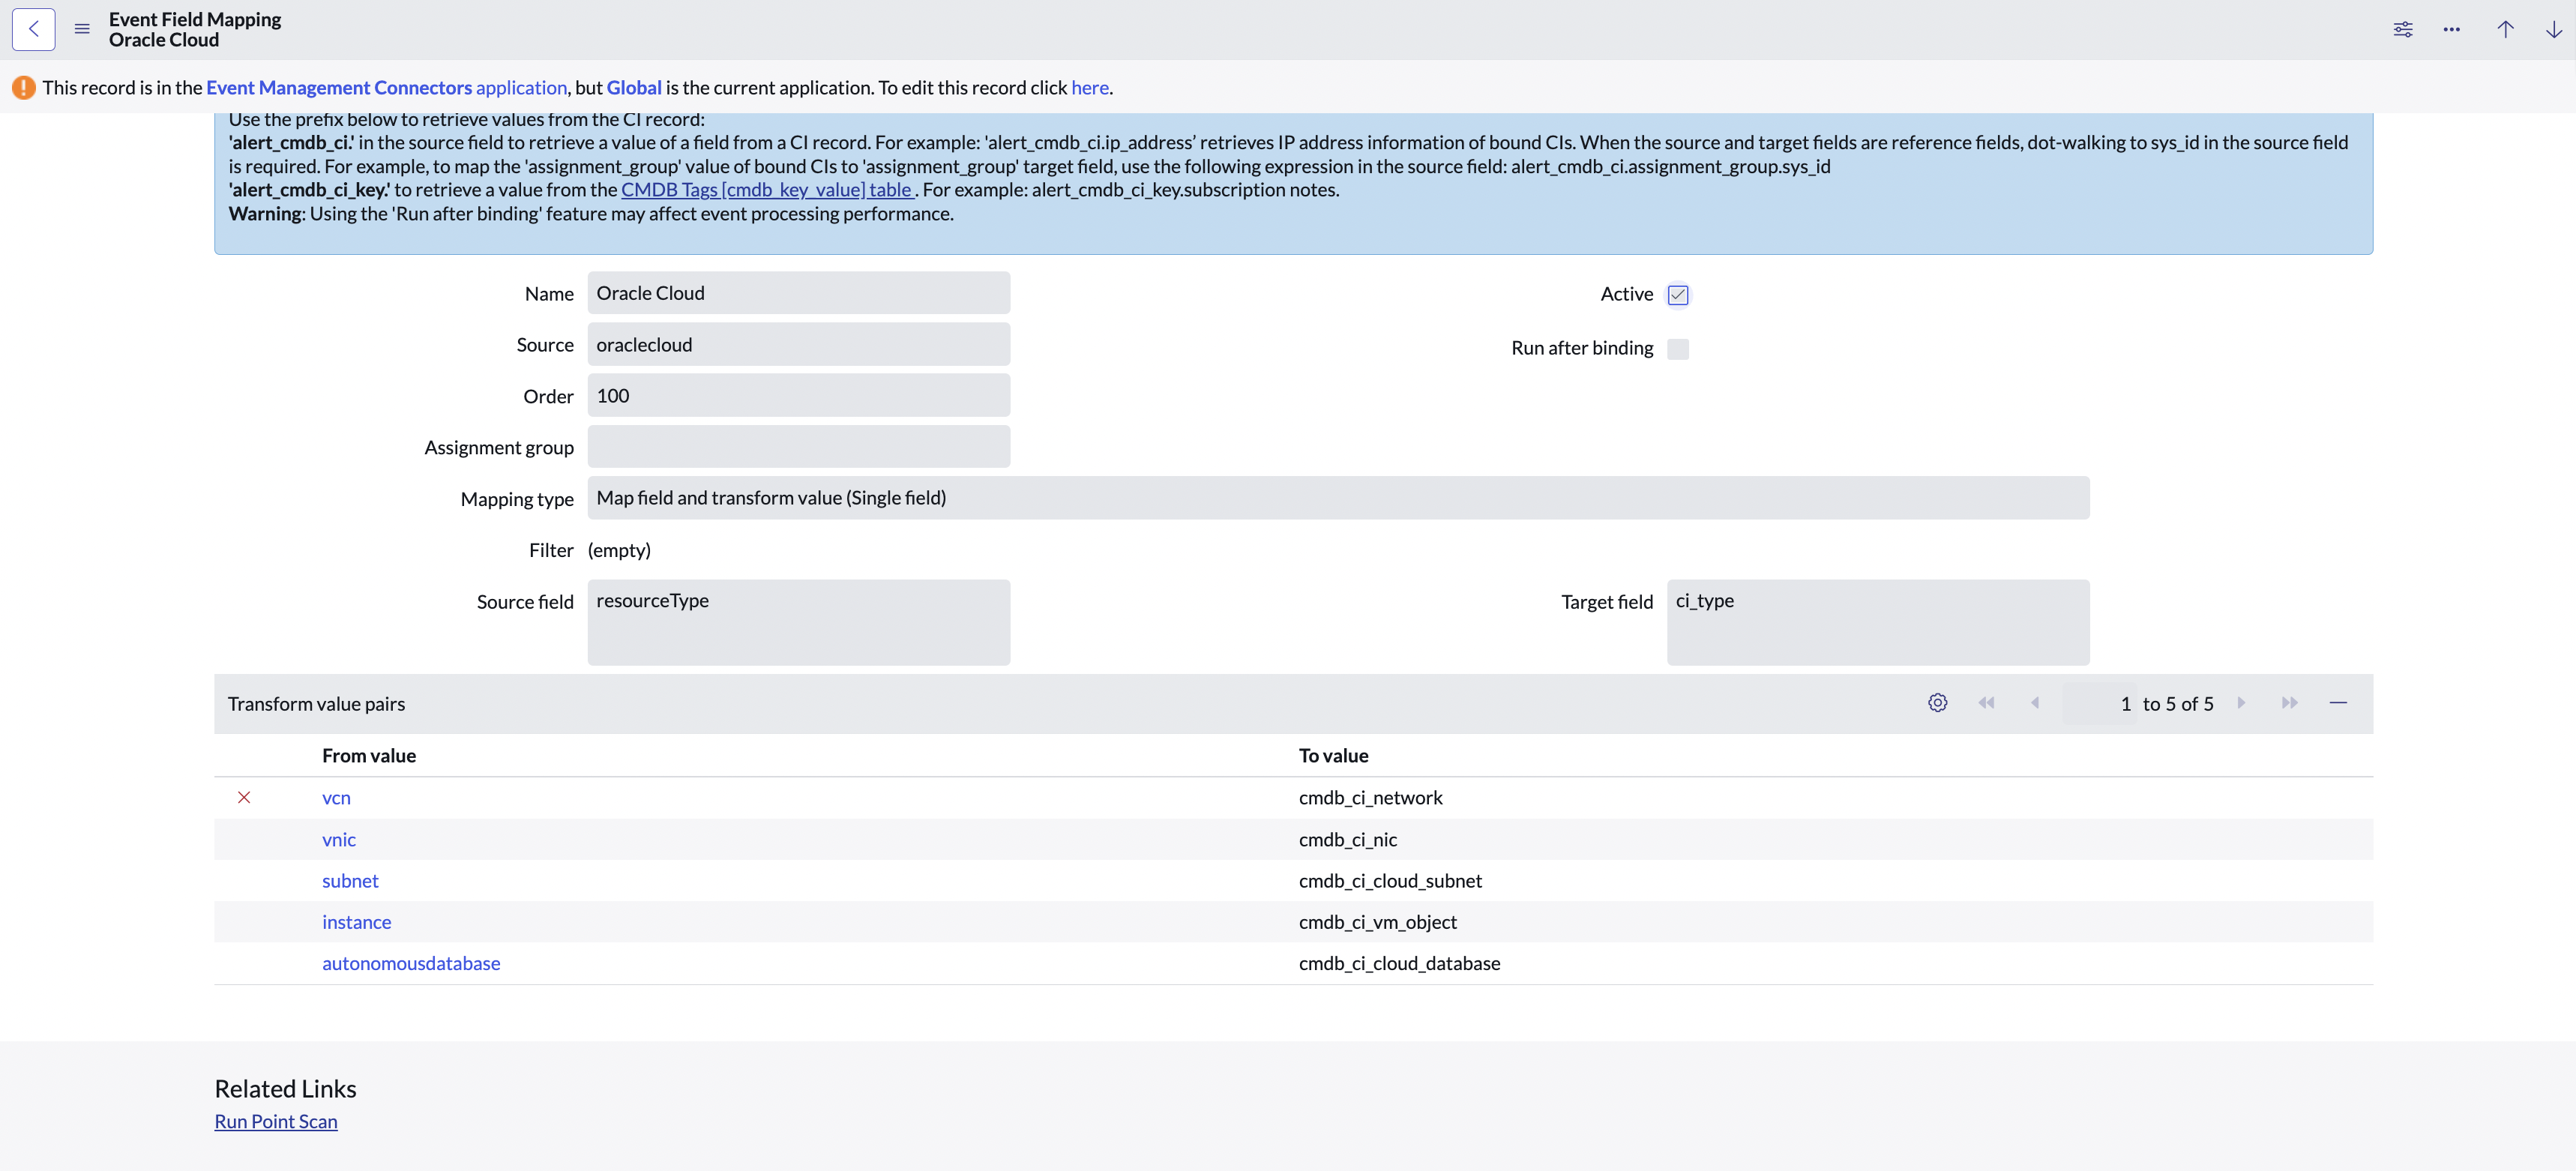Screen dimensions: 2576x1171
Task: Go to next page of value pairs
Action: coord(2241,703)
